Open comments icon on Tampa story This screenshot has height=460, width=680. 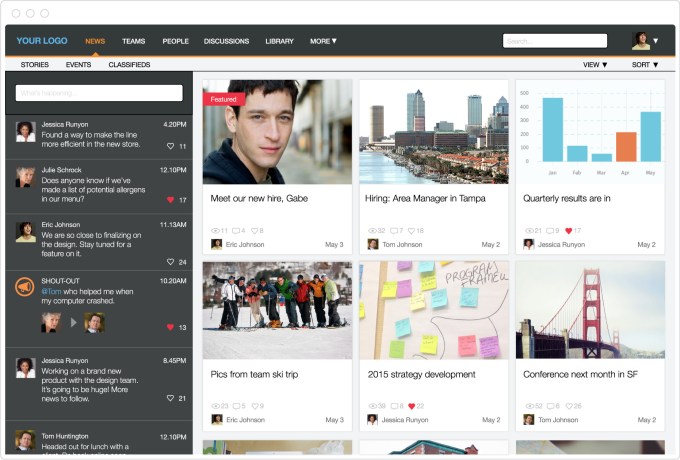pyautogui.click(x=394, y=231)
